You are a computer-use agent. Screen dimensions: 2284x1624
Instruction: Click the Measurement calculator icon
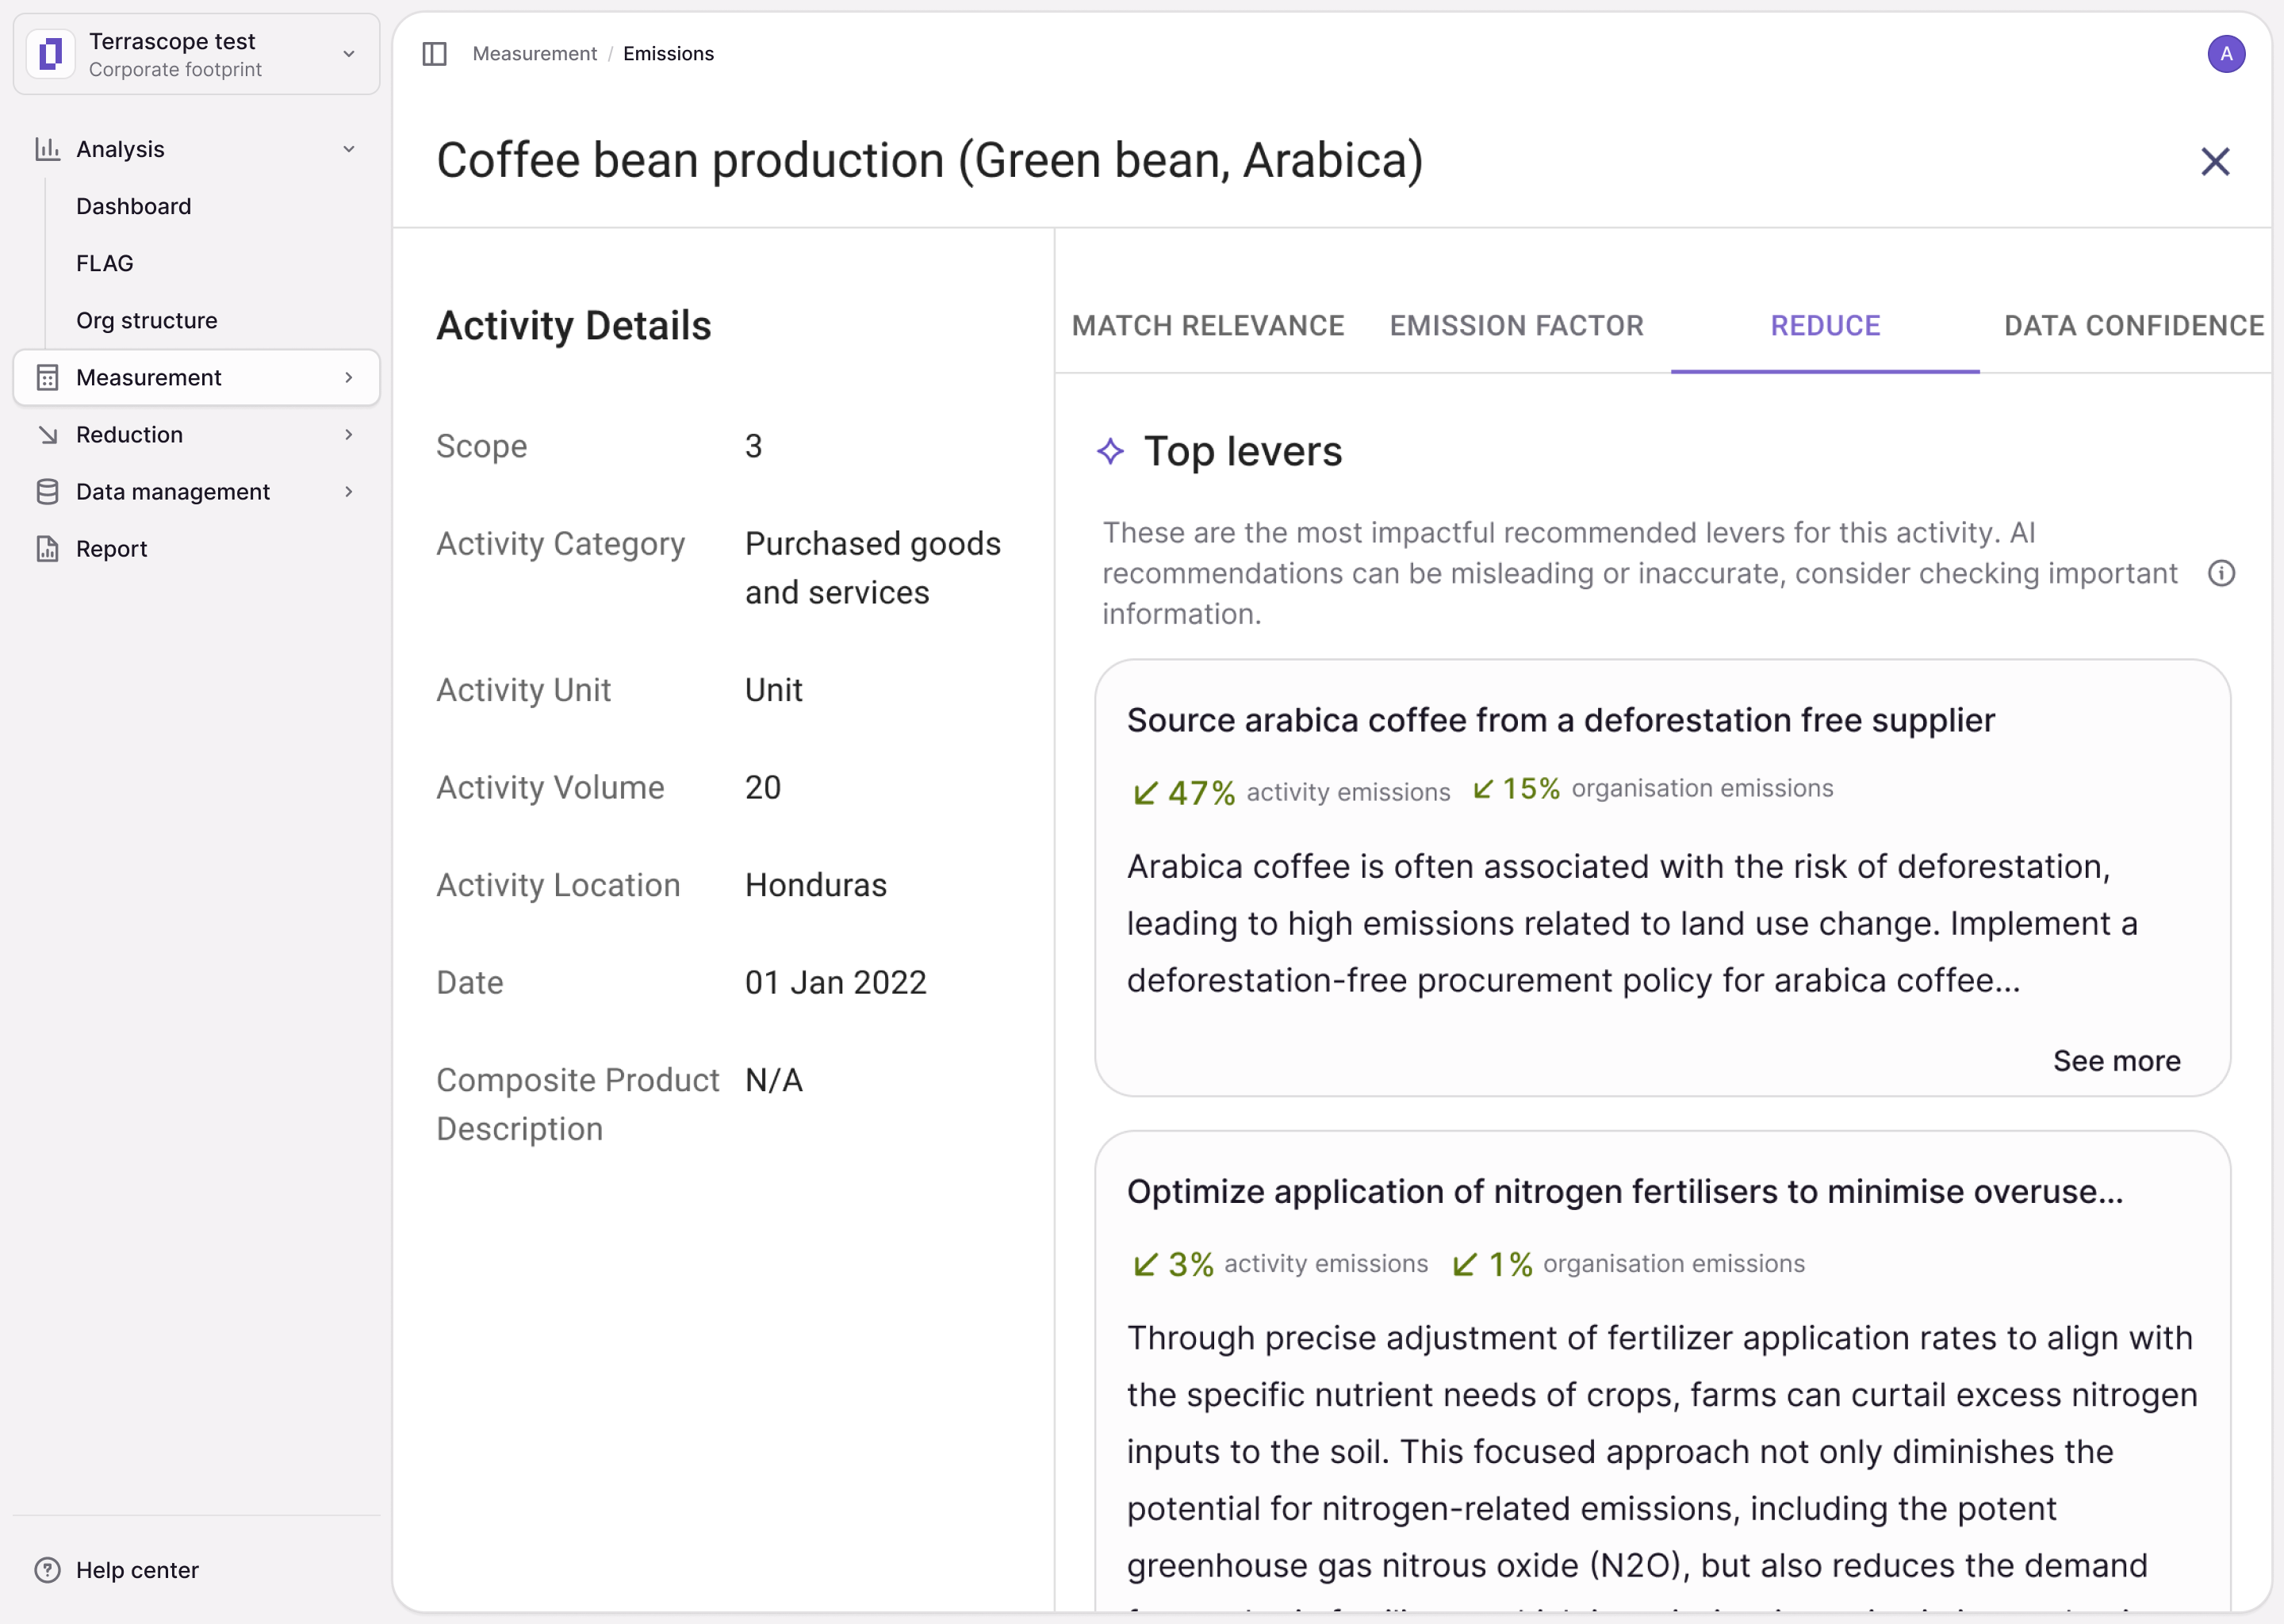point(47,377)
